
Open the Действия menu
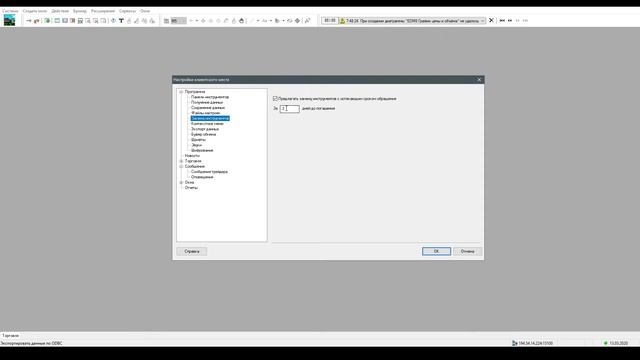click(60, 11)
